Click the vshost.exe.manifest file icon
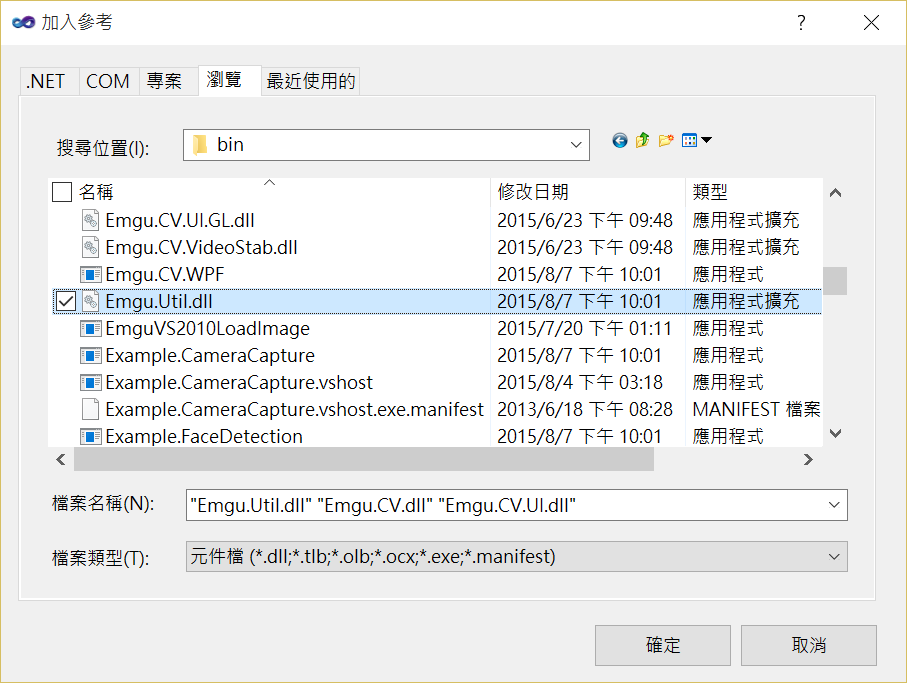 coord(90,409)
